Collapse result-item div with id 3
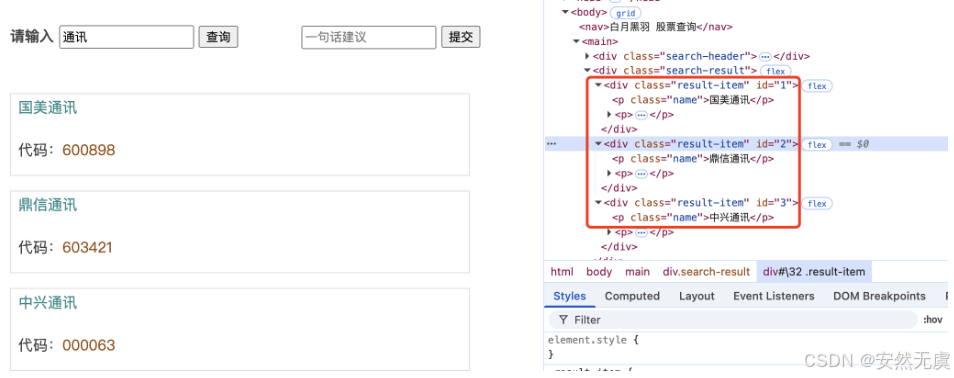This screenshot has height=378, width=954. coord(598,203)
